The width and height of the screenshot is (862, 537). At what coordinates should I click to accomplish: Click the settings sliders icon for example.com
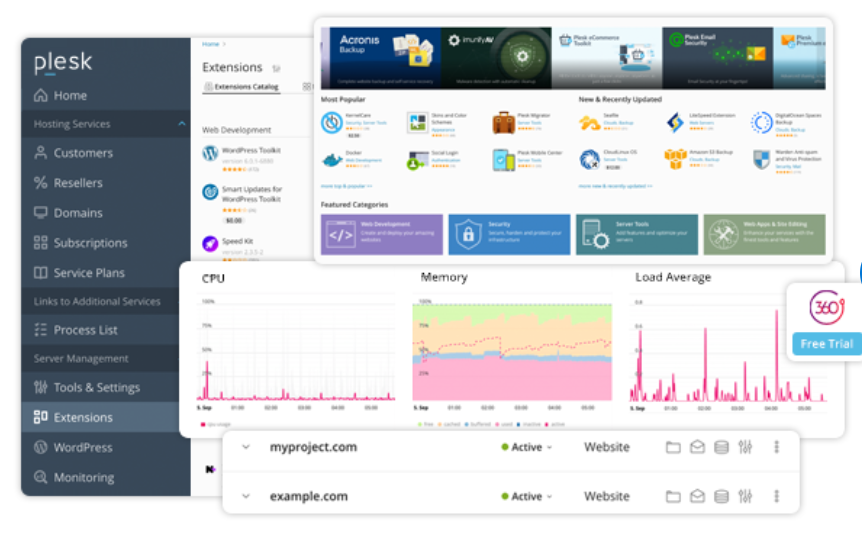(745, 496)
